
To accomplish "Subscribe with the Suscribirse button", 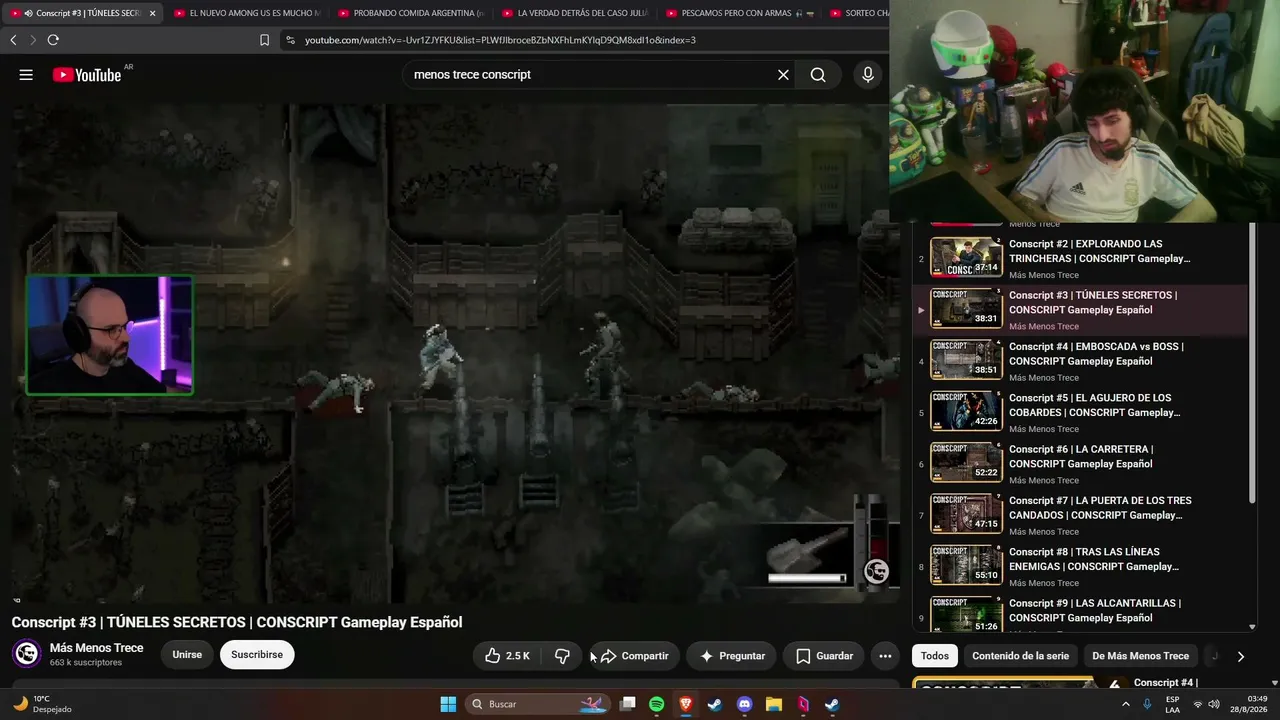I will tap(257, 655).
